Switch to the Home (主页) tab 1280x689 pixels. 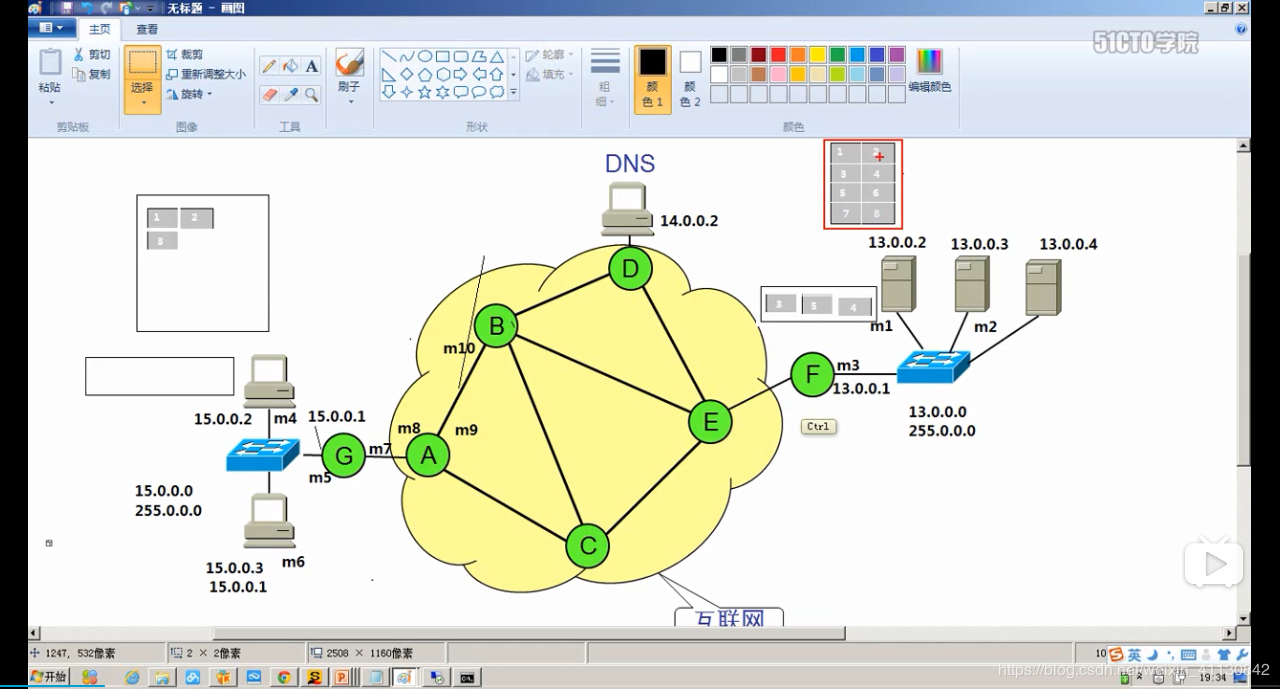tap(99, 29)
